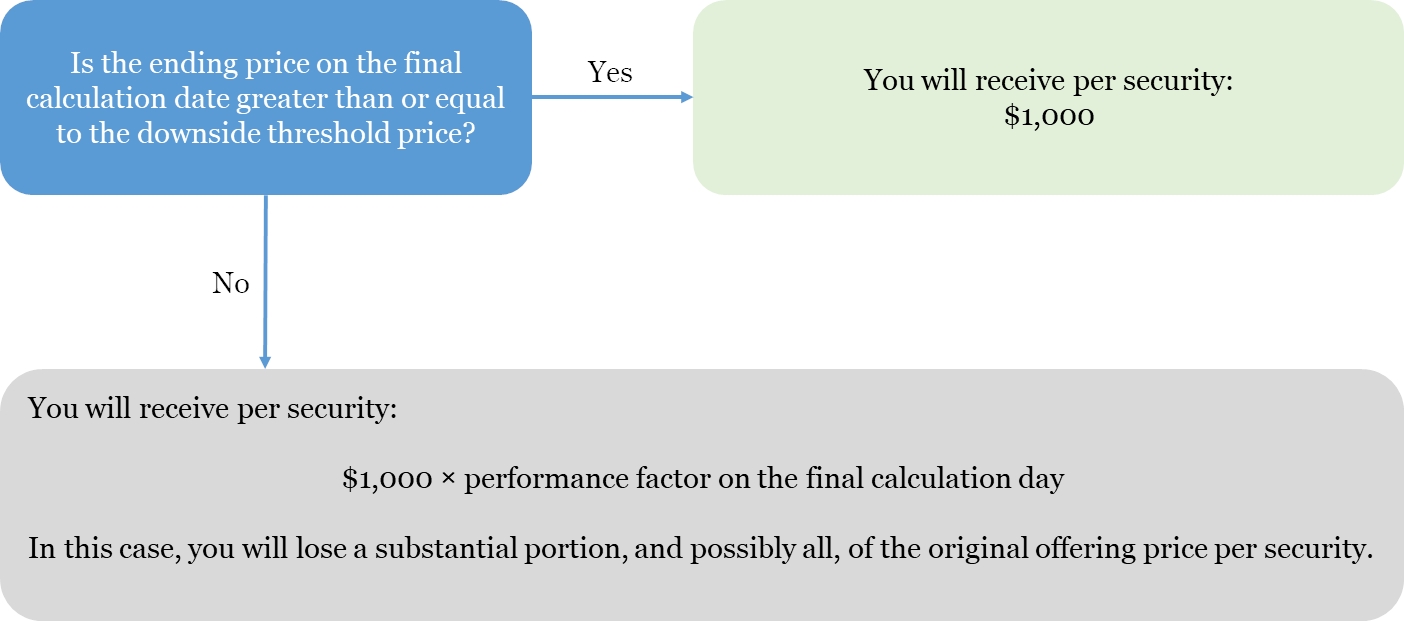Click the right-pointing arrowhead at green box

click(x=687, y=97)
